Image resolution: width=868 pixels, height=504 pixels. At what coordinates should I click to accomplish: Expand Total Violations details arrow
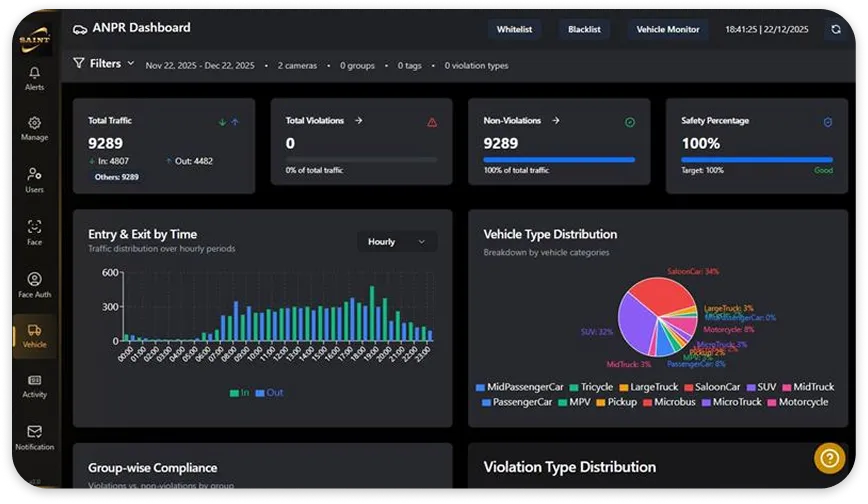[358, 121]
